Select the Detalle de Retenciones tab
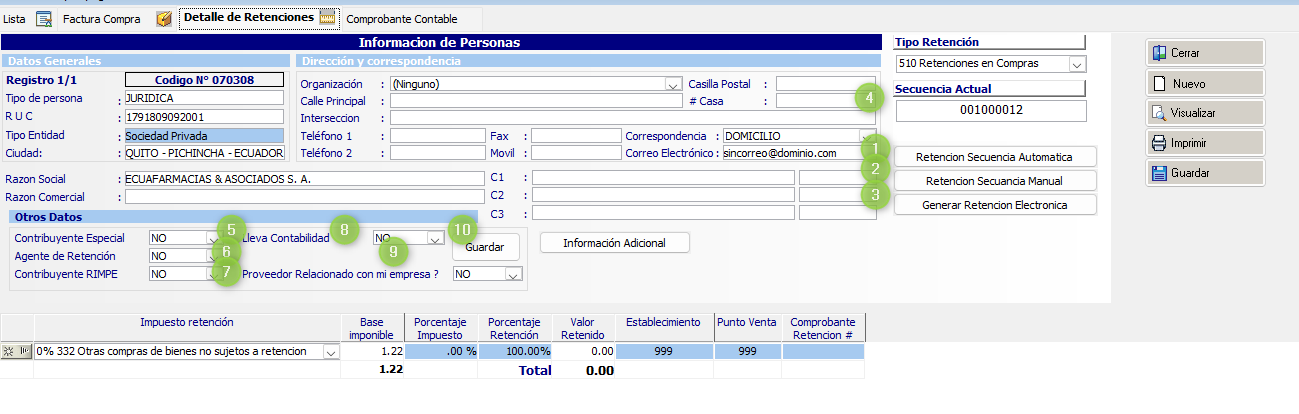 tap(247, 18)
